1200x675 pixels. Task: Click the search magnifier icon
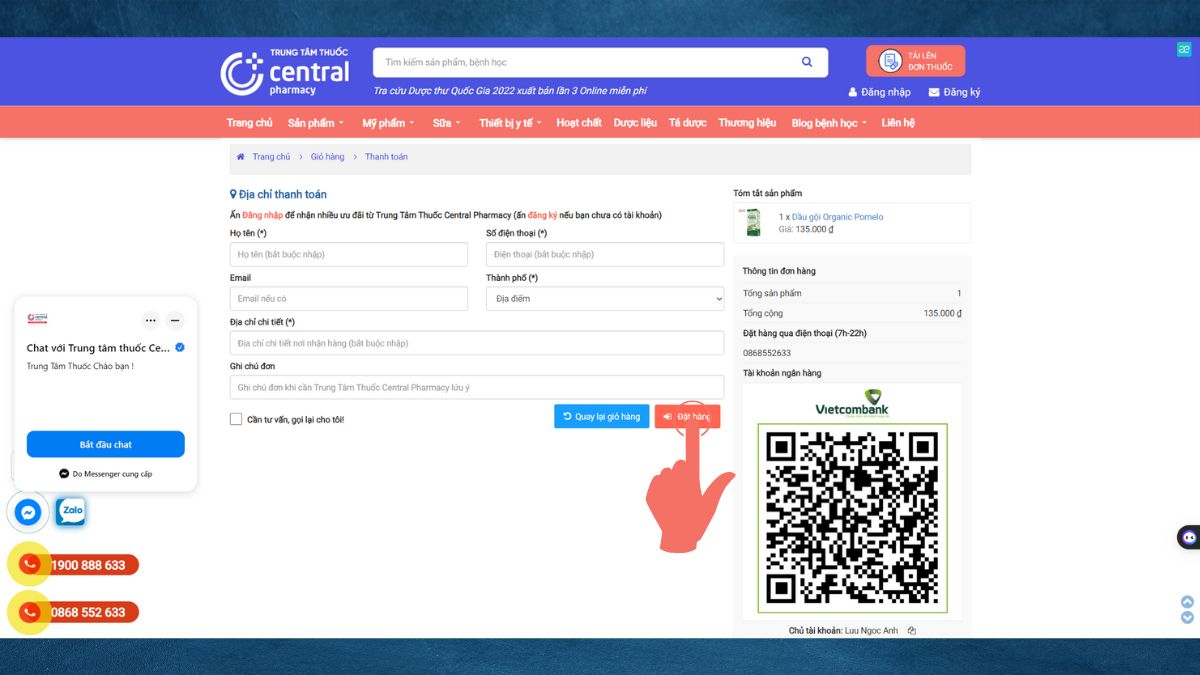tap(807, 62)
